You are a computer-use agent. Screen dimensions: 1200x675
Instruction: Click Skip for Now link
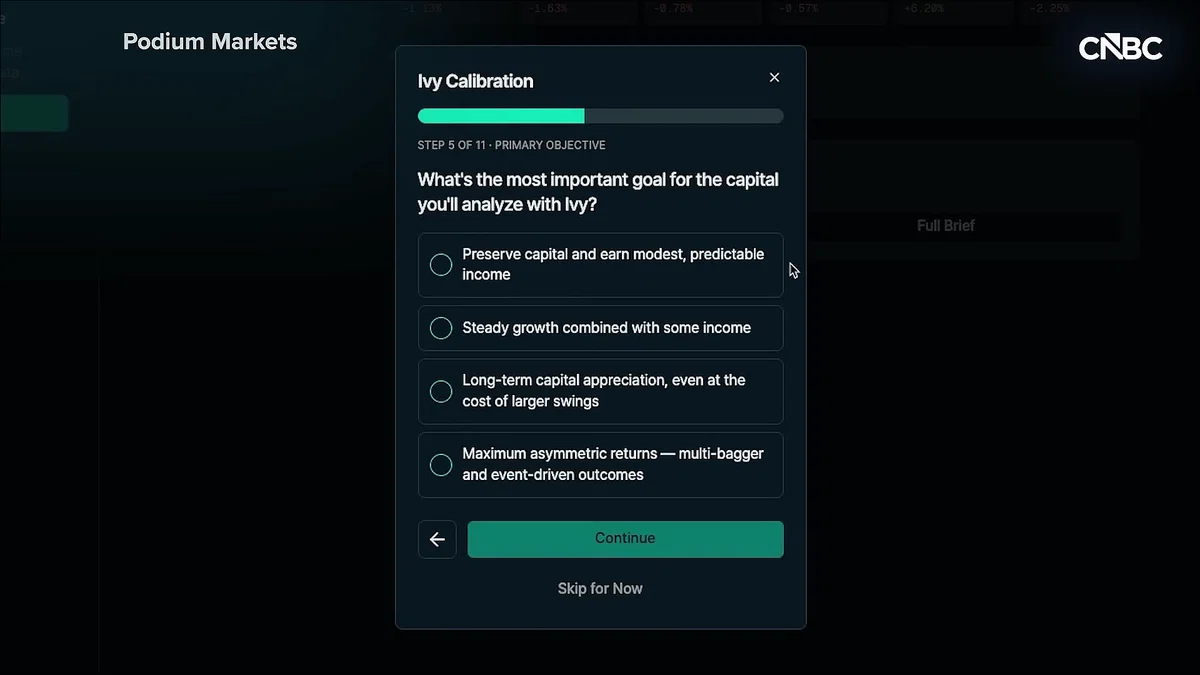[600, 589]
